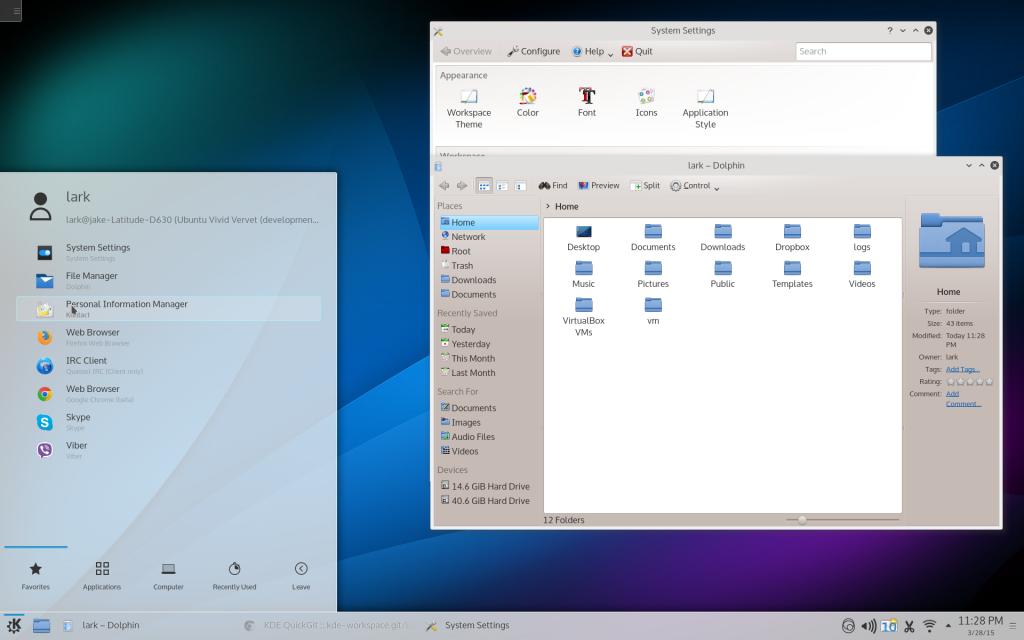
Task: Click the Find binoculars icon in Dolphin
Action: 545,186
